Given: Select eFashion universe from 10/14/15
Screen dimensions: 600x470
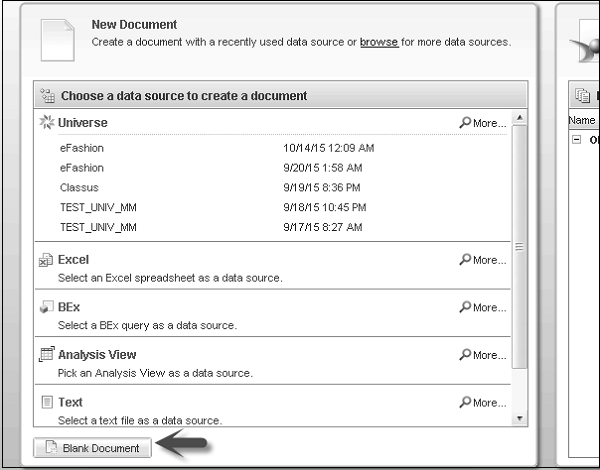Looking at the screenshot, I should (82, 148).
